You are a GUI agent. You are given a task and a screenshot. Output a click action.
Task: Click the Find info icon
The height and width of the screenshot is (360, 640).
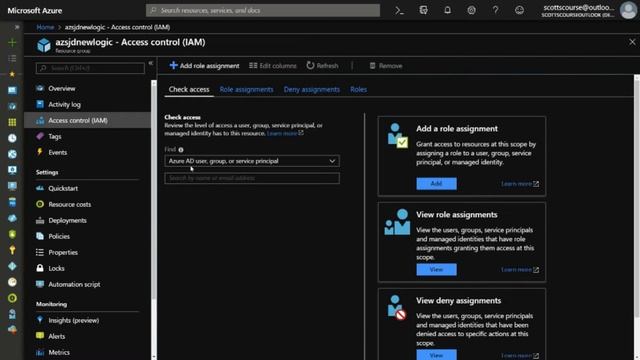pyautogui.click(x=181, y=150)
